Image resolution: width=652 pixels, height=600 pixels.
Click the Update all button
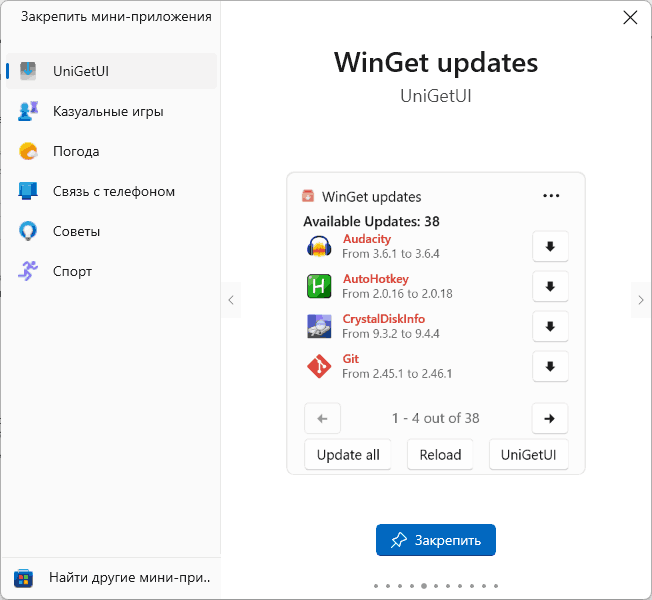tap(348, 454)
